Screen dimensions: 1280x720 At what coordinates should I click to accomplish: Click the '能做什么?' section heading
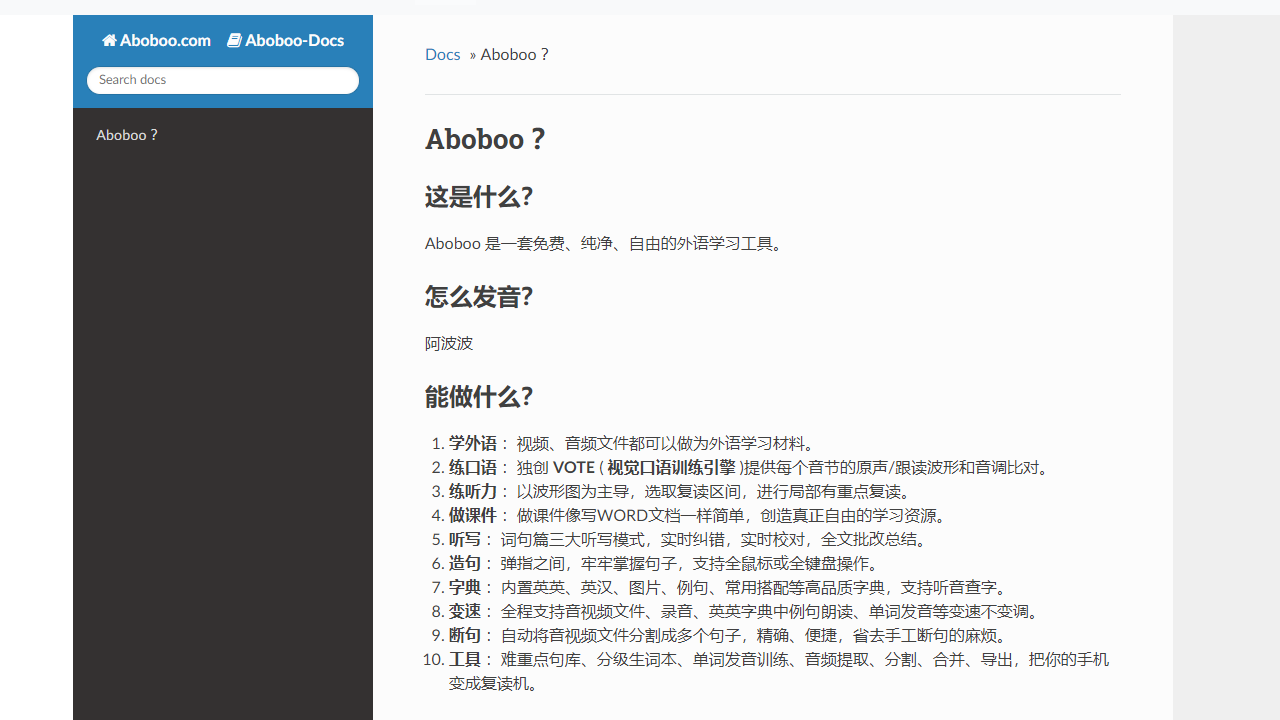pos(479,397)
